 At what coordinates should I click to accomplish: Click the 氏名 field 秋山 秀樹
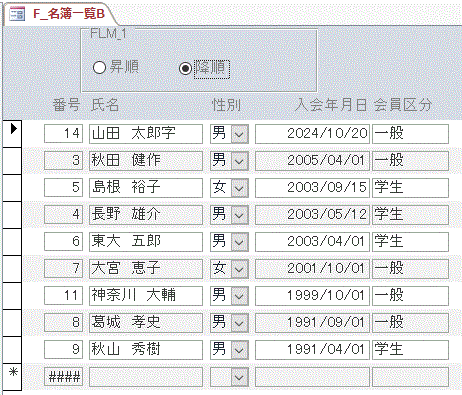tap(146, 350)
